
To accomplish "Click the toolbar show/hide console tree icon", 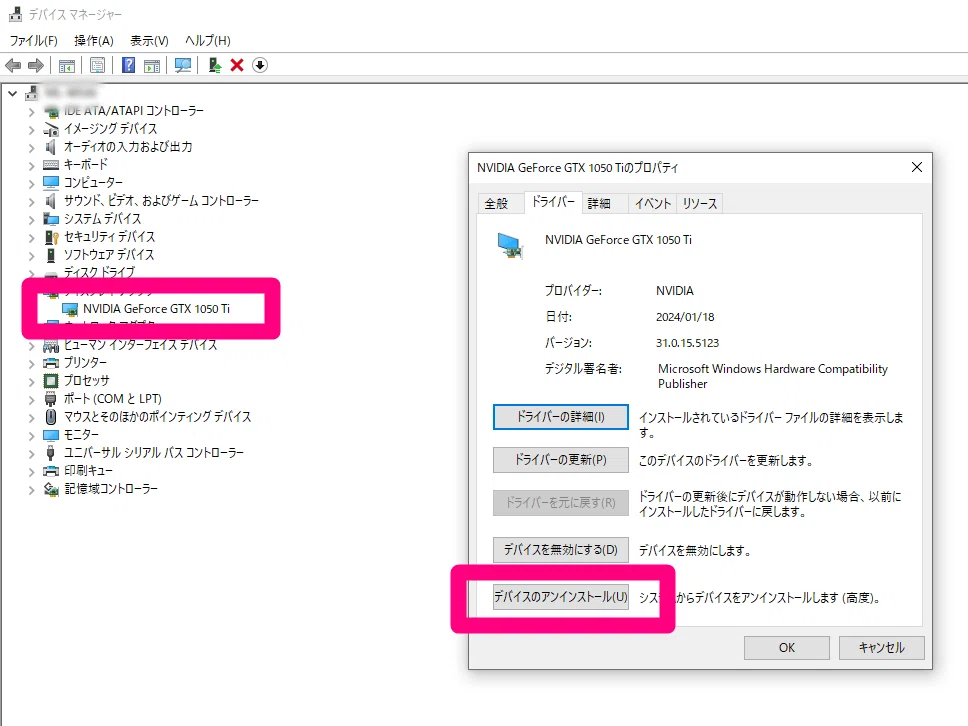I will [x=67, y=65].
